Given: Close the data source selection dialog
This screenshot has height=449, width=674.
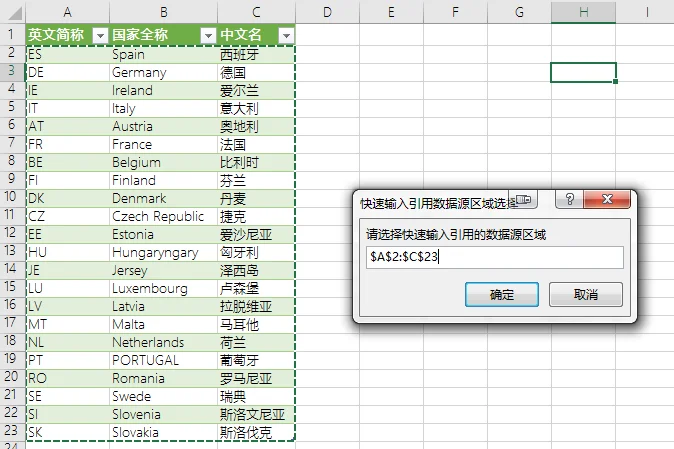Looking at the screenshot, I should 607,199.
